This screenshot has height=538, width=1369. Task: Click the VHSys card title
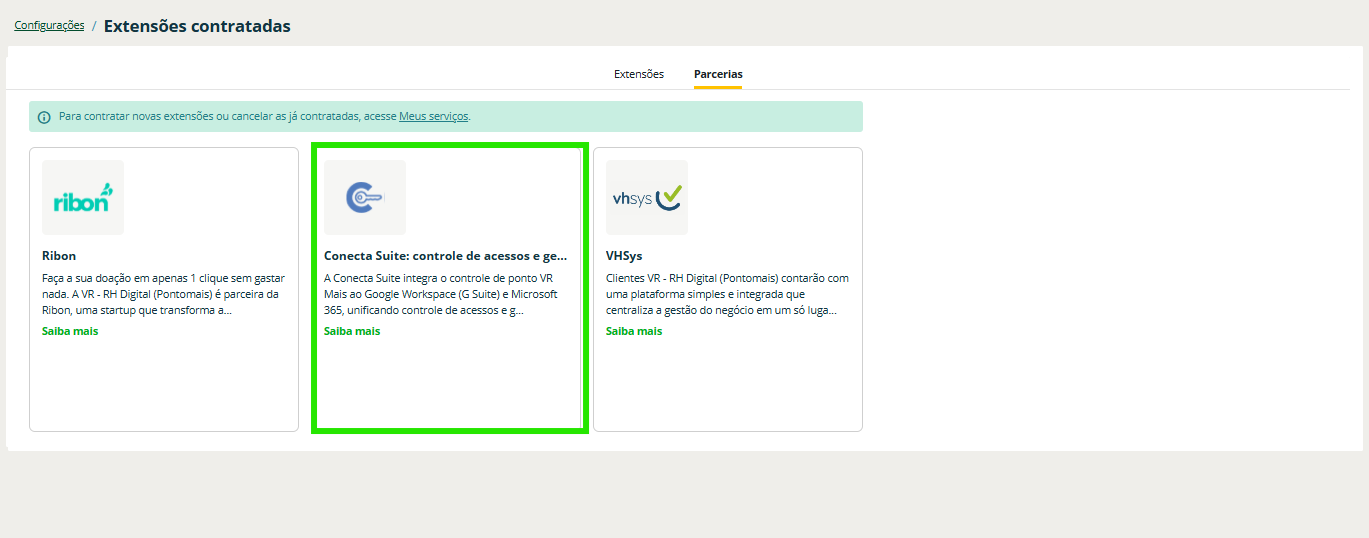point(624,256)
